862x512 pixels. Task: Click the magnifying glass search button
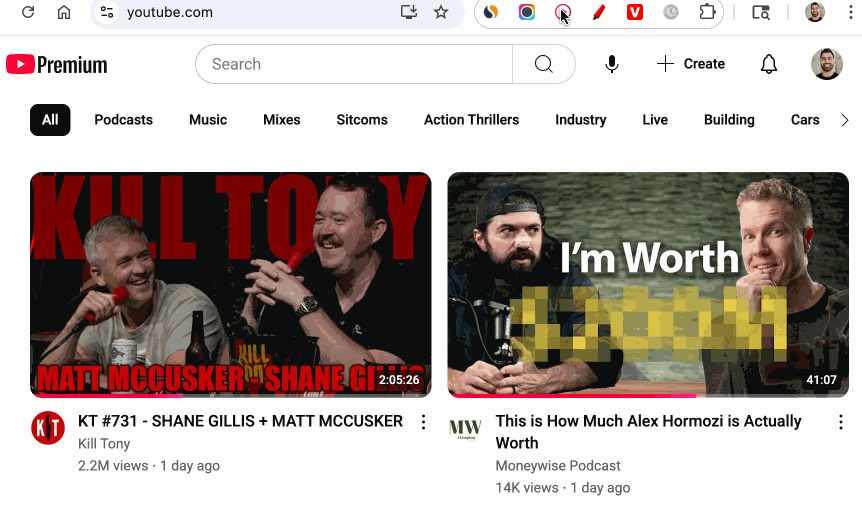(x=544, y=64)
